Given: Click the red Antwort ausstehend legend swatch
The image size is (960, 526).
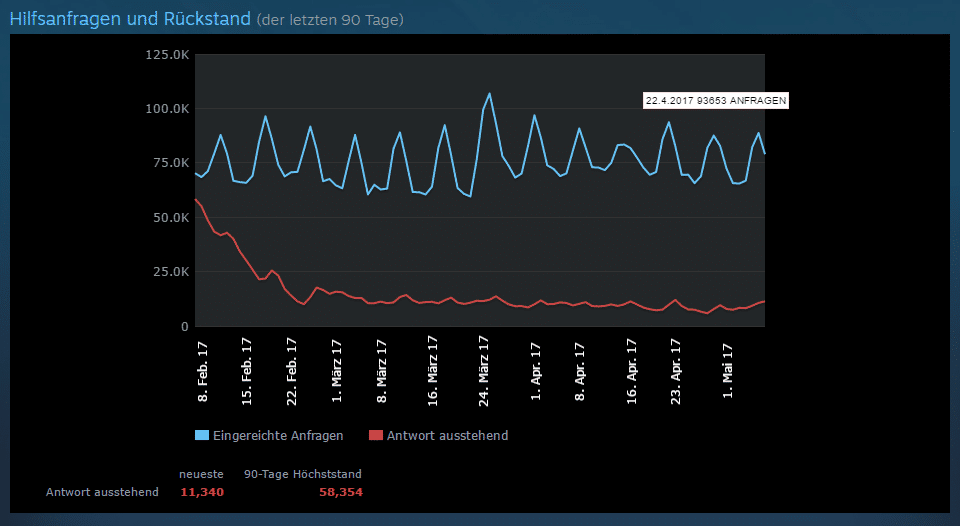Looking at the screenshot, I should coord(376,435).
